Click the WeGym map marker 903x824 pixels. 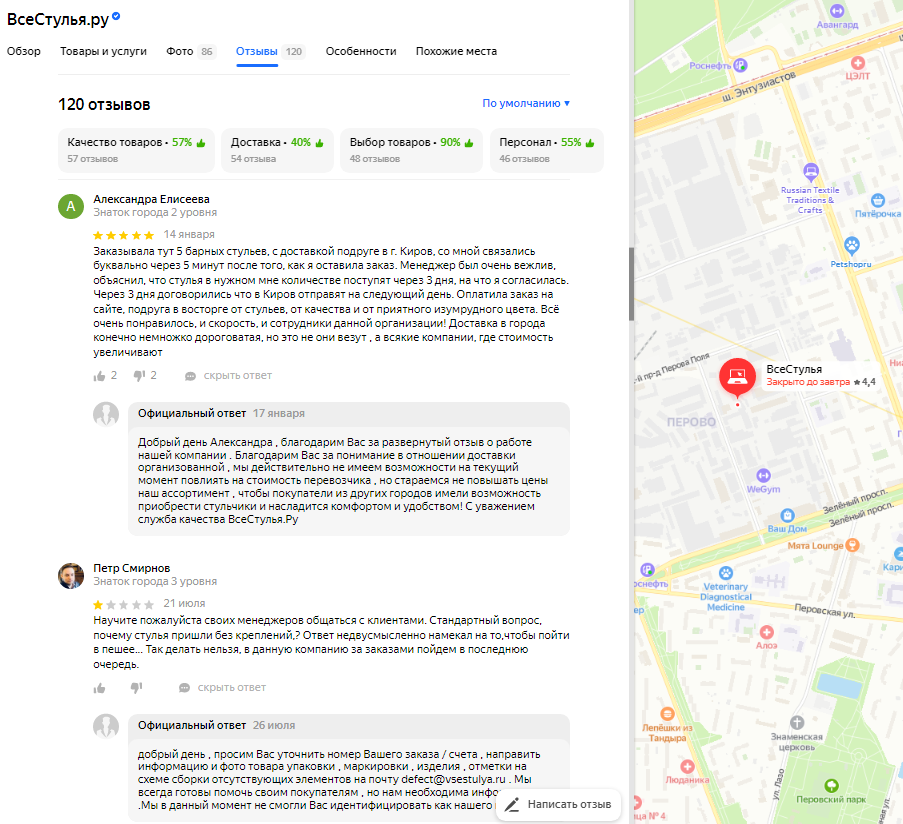click(x=764, y=476)
